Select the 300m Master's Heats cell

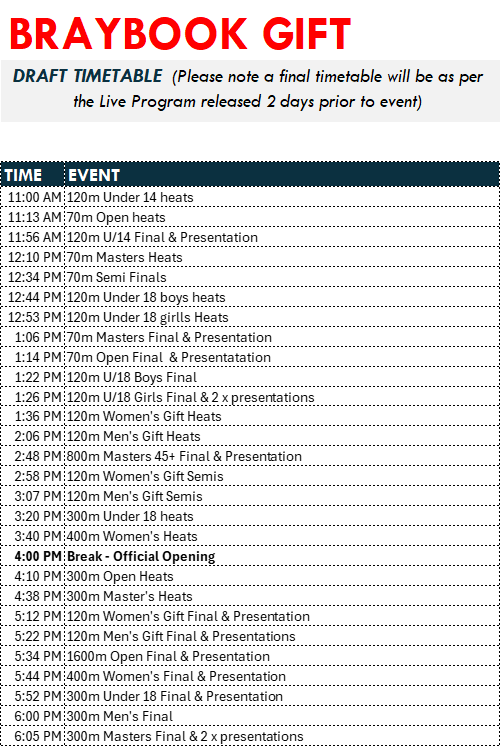[x=282, y=596]
